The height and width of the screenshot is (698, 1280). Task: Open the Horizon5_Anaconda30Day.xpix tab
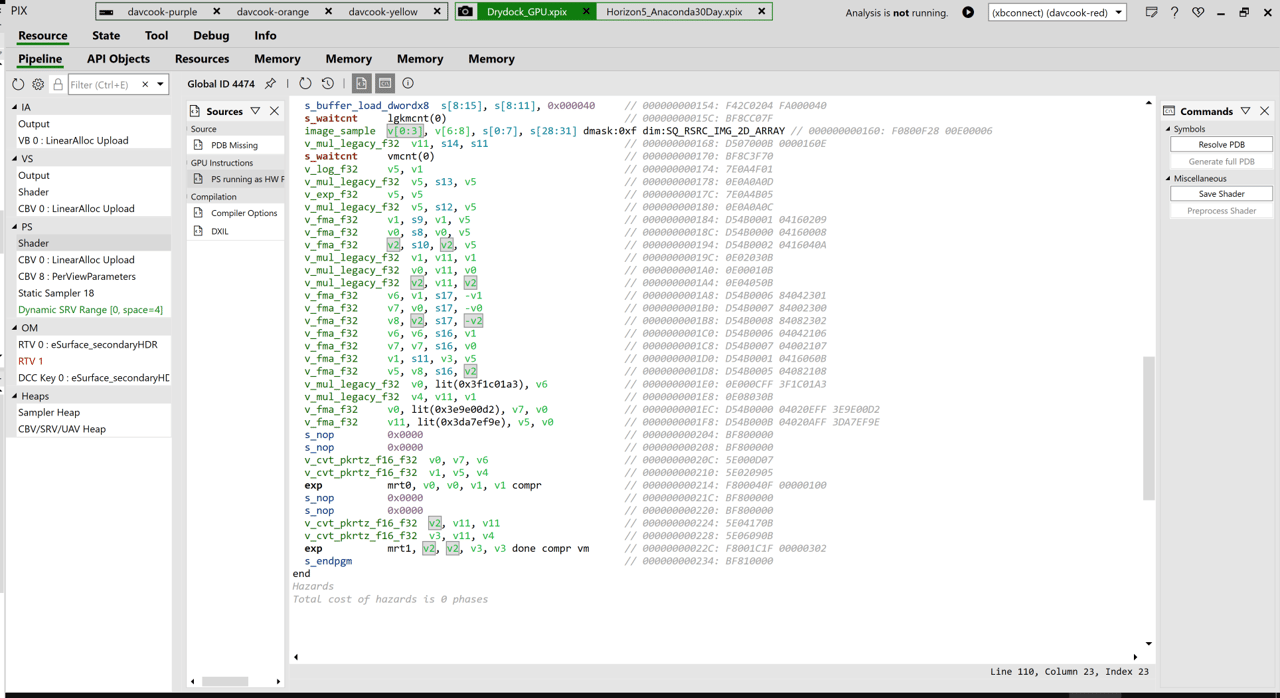(674, 12)
